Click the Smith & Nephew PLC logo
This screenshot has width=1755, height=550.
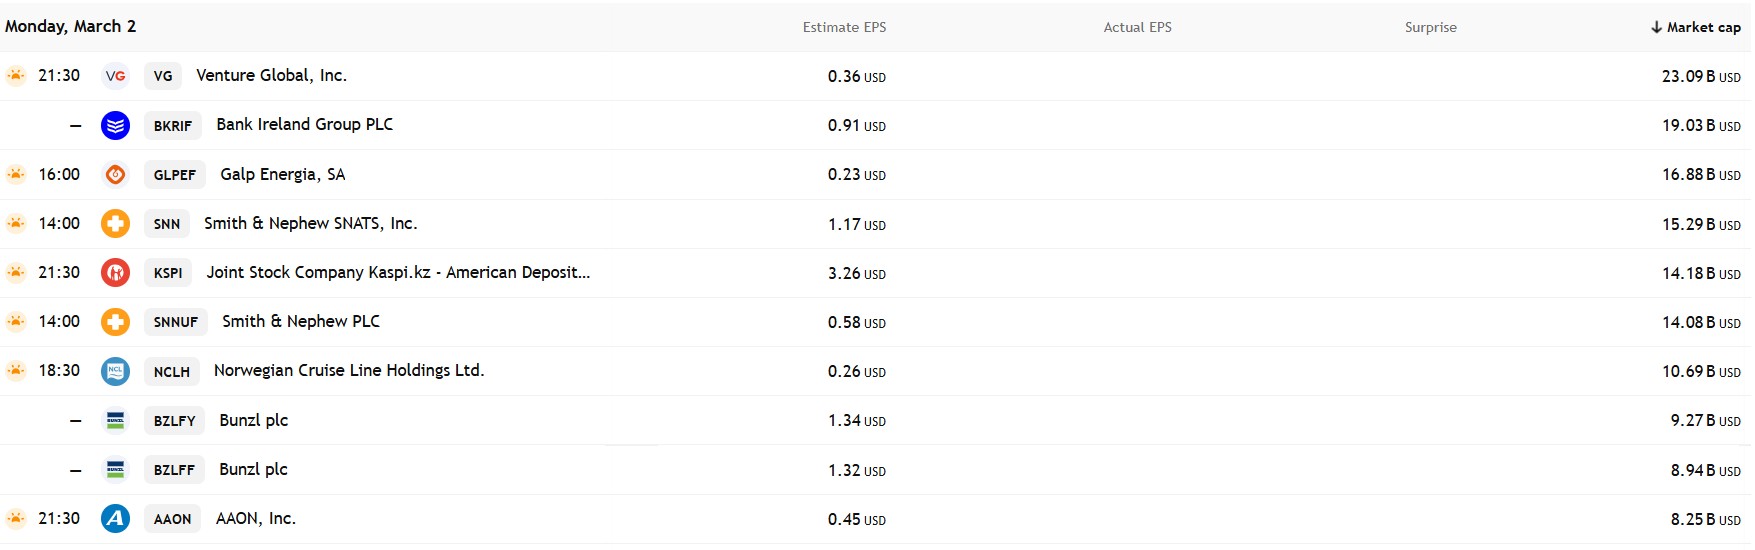[115, 322]
